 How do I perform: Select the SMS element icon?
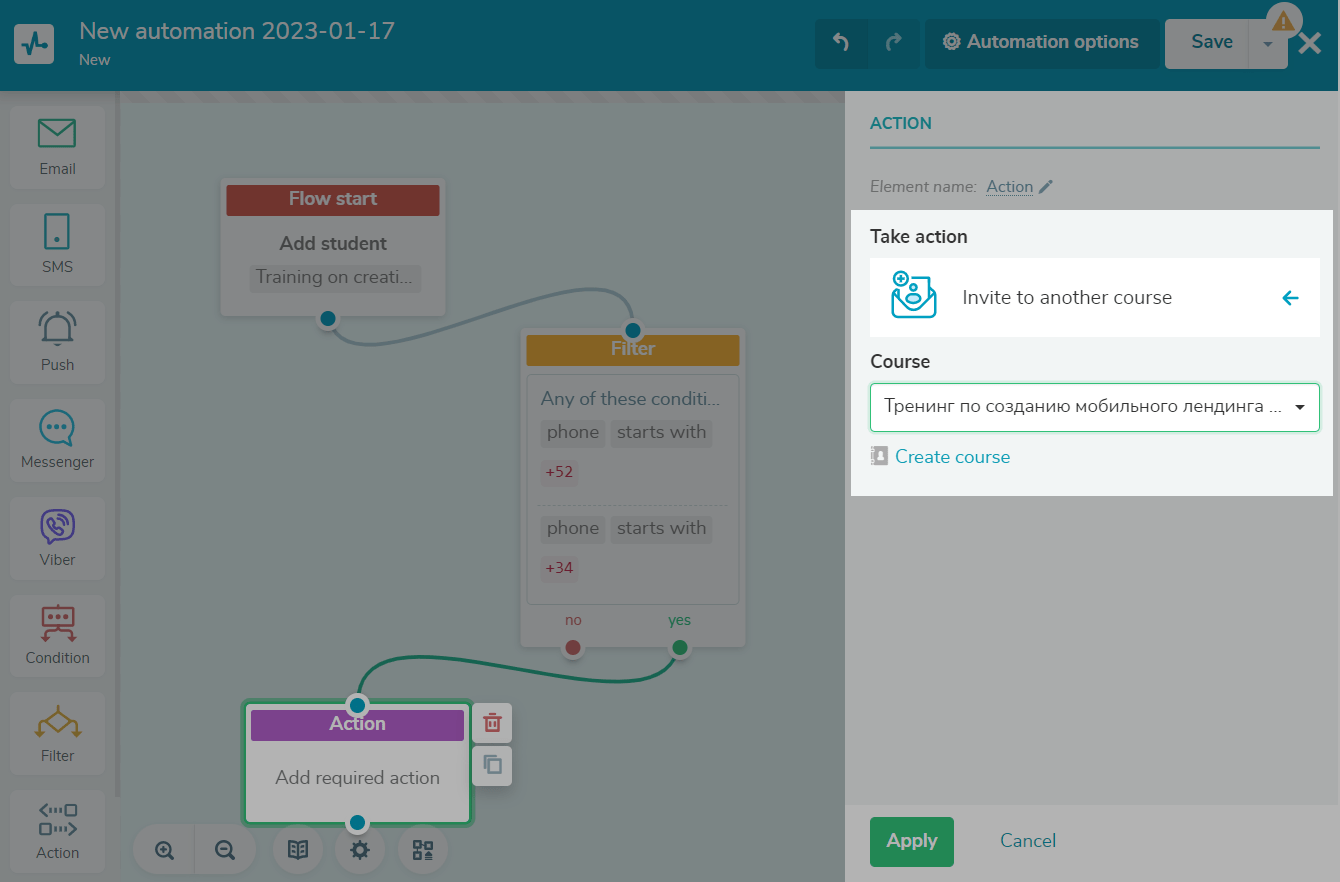pyautogui.click(x=57, y=244)
